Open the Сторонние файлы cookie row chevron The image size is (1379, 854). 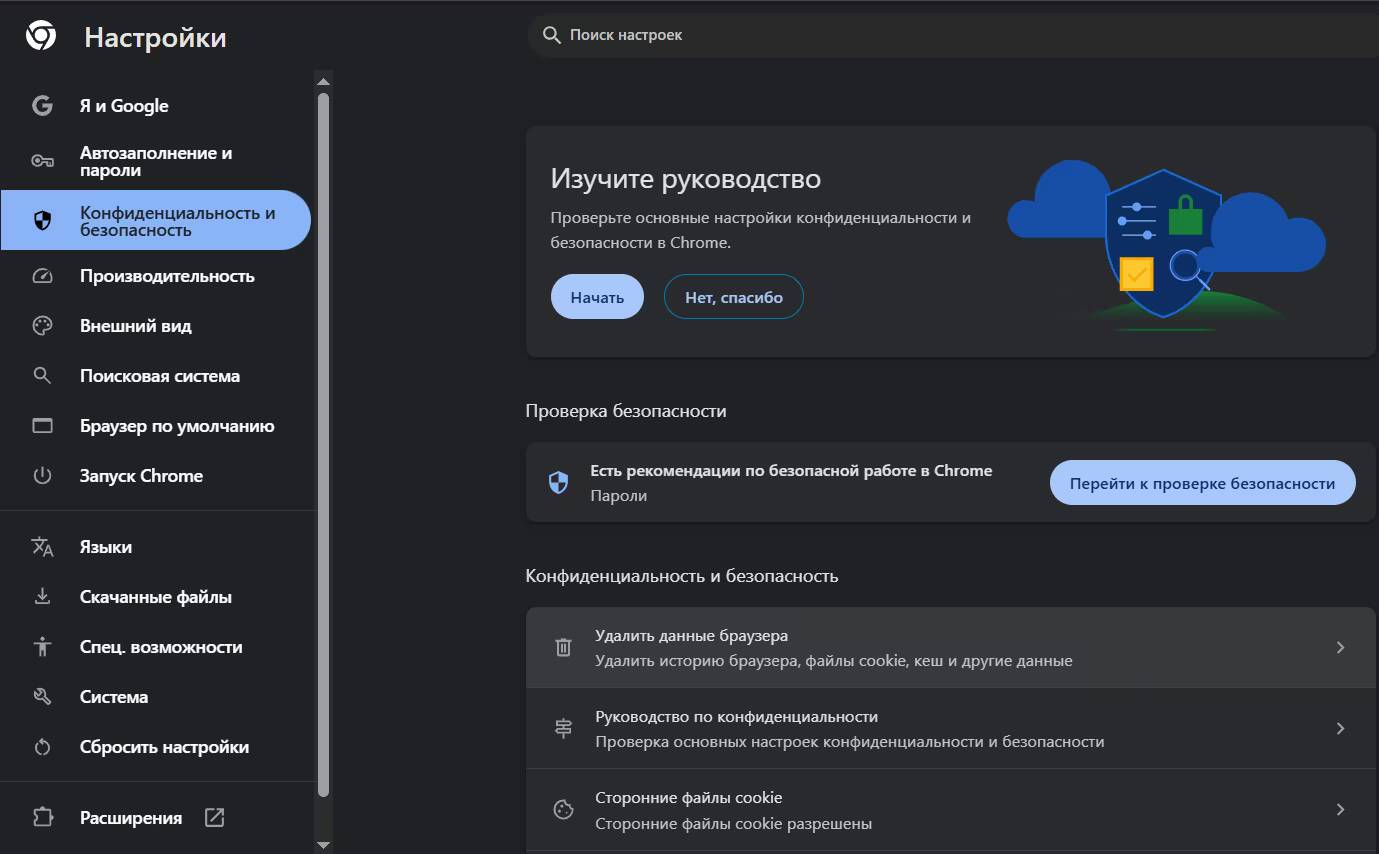(1341, 810)
